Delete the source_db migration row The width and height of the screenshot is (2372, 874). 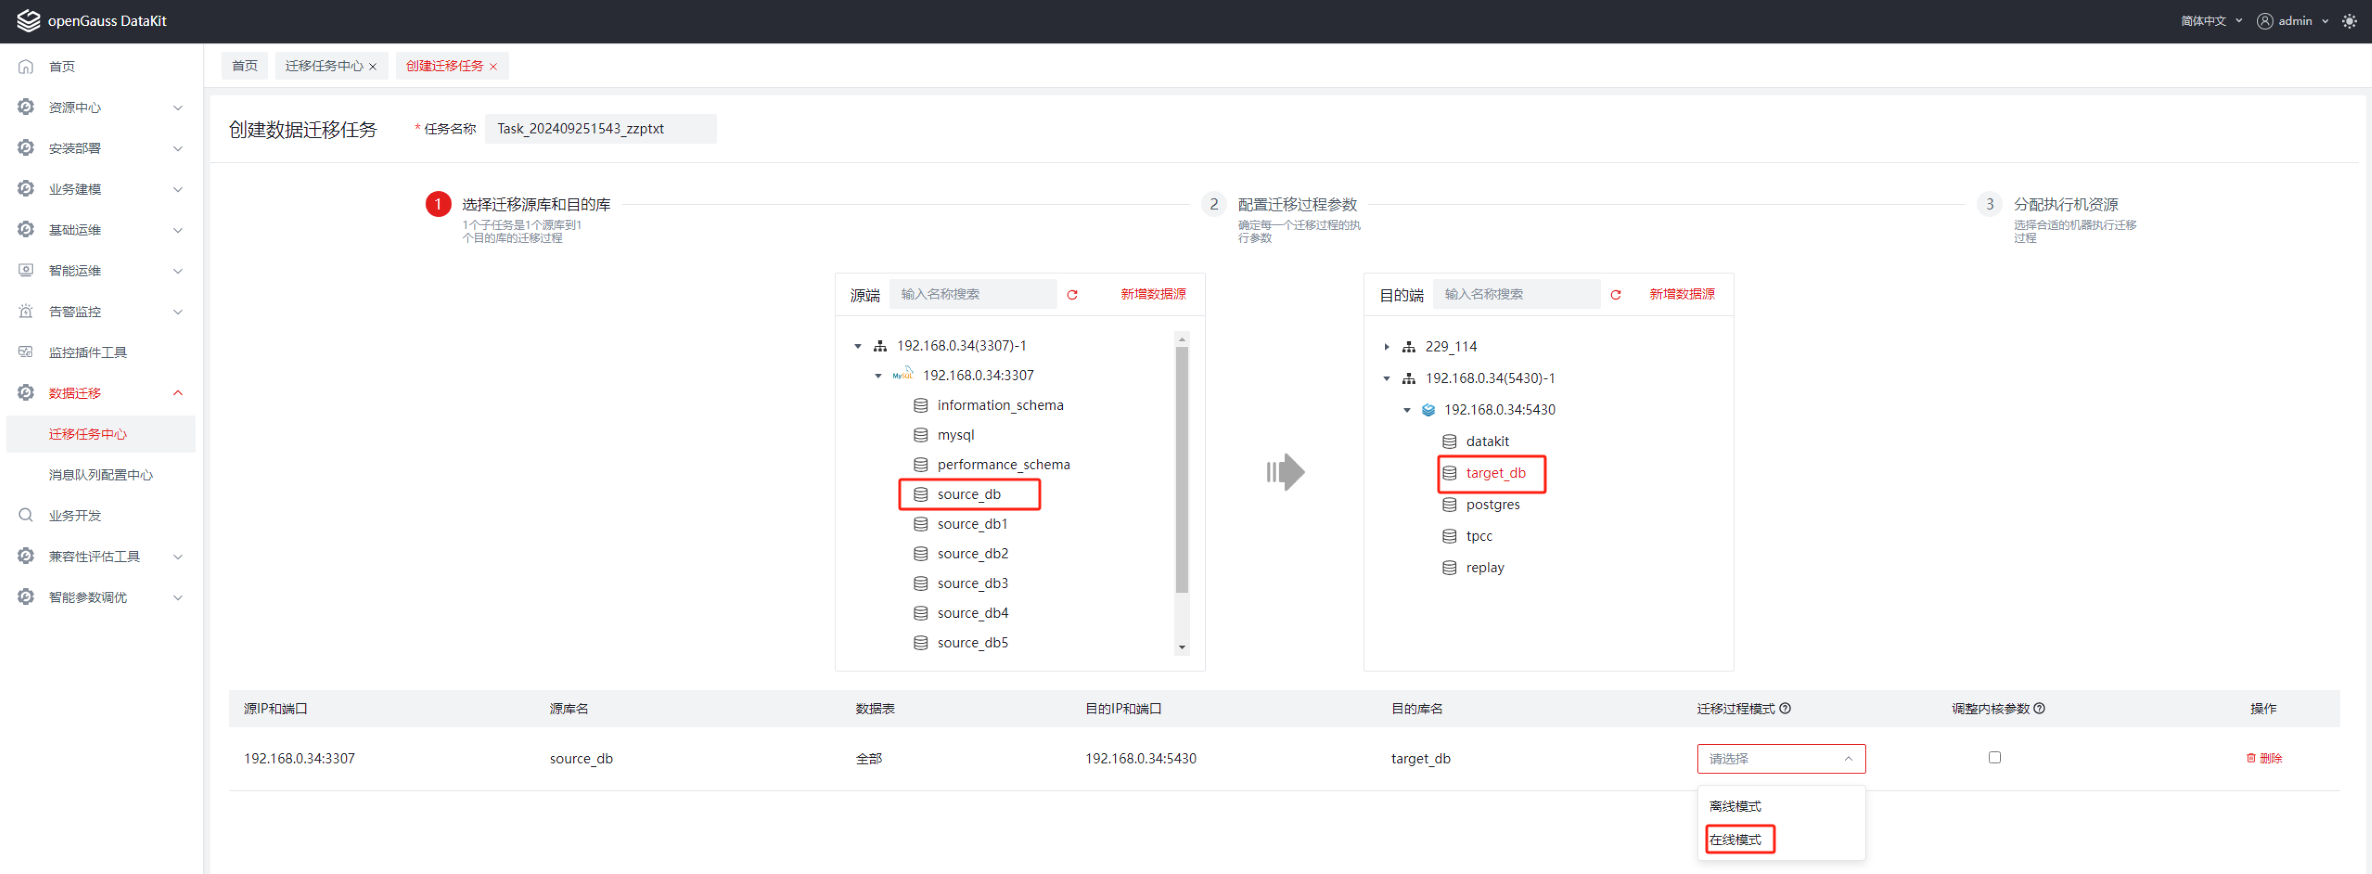[x=2264, y=759]
